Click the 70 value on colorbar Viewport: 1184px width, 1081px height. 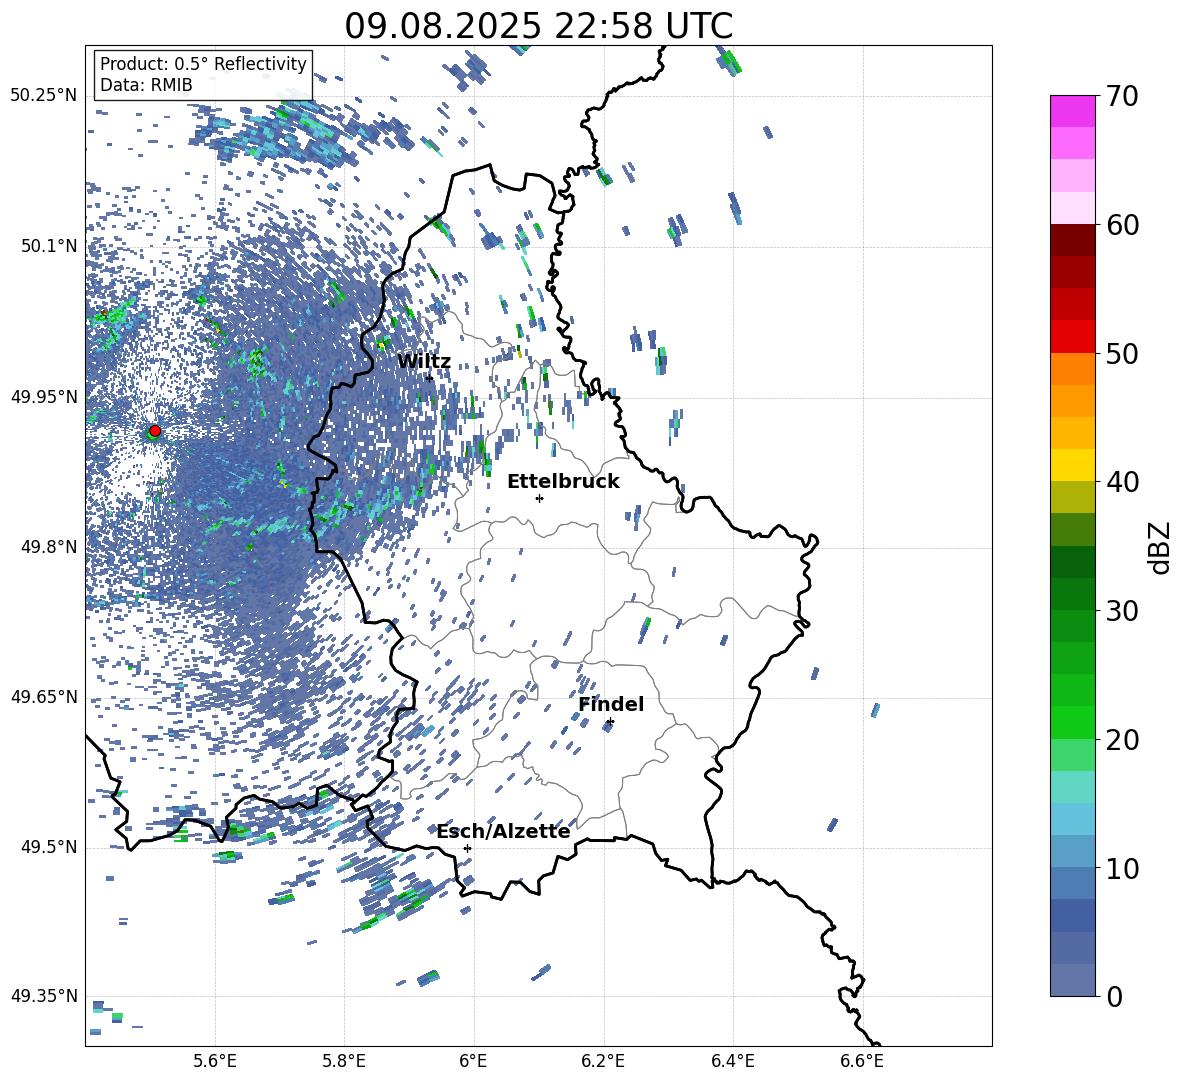(1122, 96)
